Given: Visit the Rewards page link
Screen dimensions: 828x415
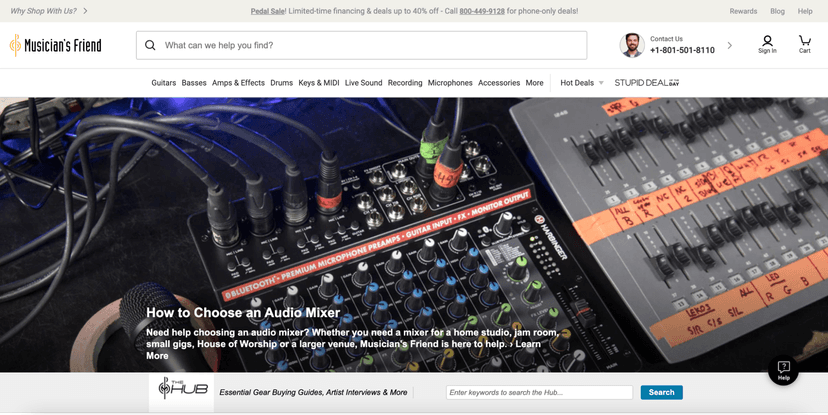Looking at the screenshot, I should 743,11.
